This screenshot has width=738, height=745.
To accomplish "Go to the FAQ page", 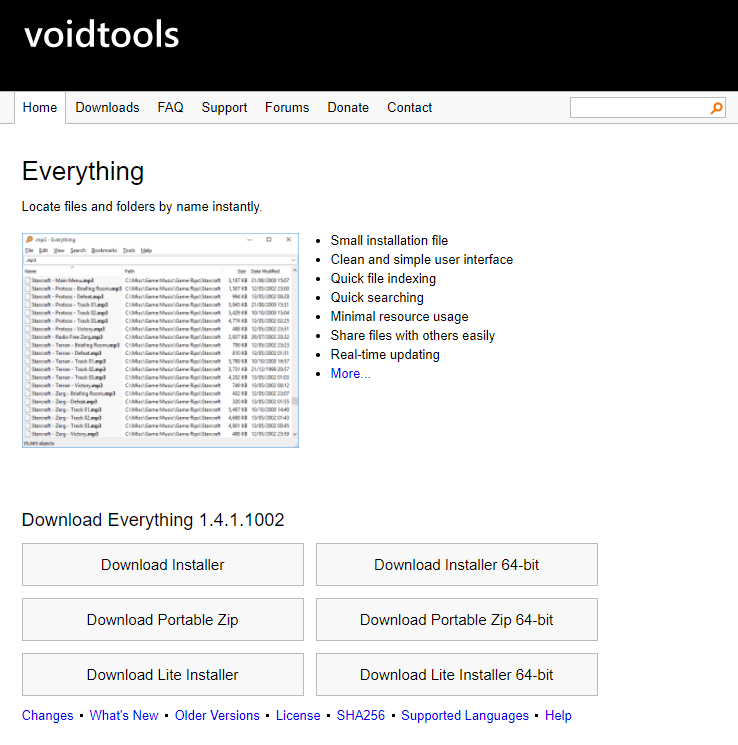I will click(171, 107).
